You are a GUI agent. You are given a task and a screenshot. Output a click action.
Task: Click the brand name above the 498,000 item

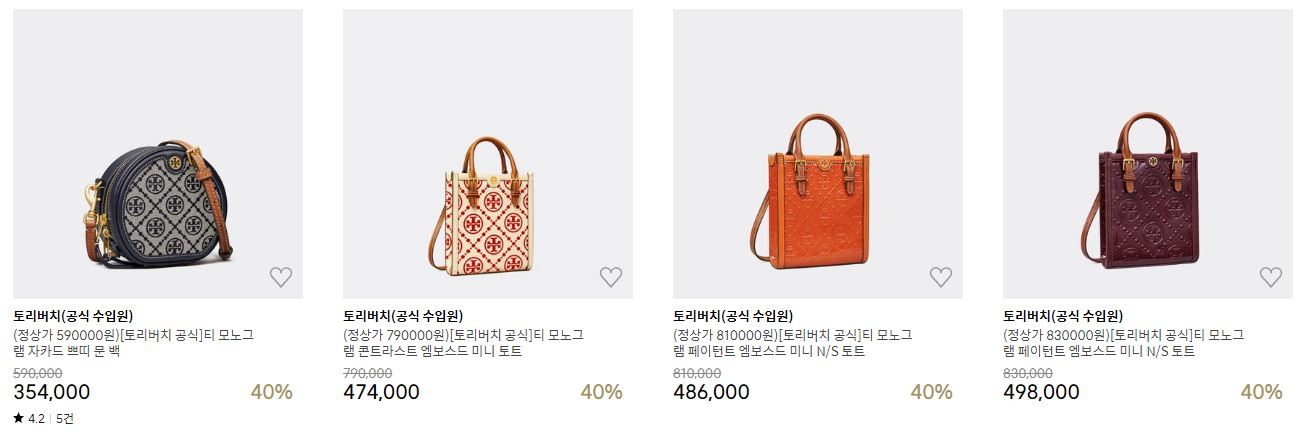point(1063,316)
